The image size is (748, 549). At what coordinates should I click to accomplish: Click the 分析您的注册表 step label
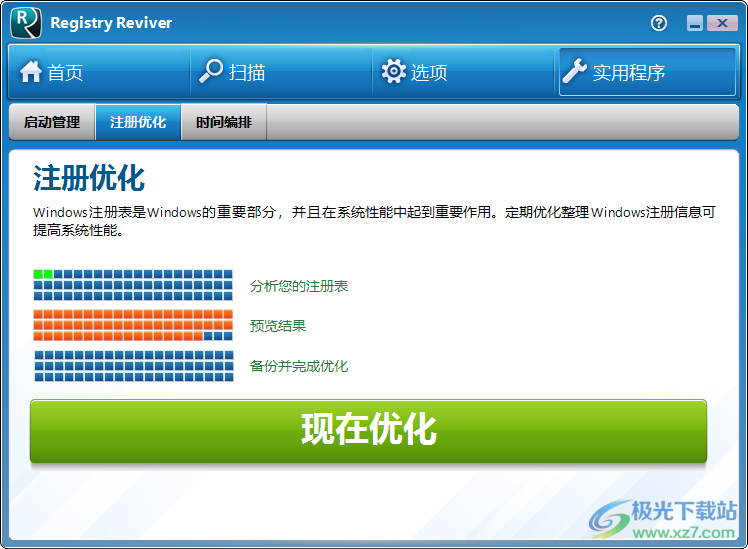pyautogui.click(x=299, y=286)
